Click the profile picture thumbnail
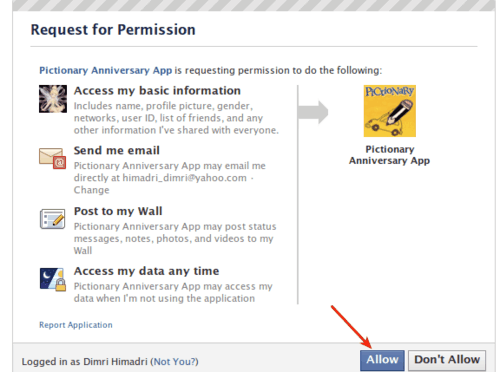This screenshot has width=500, height=372. 53,99
